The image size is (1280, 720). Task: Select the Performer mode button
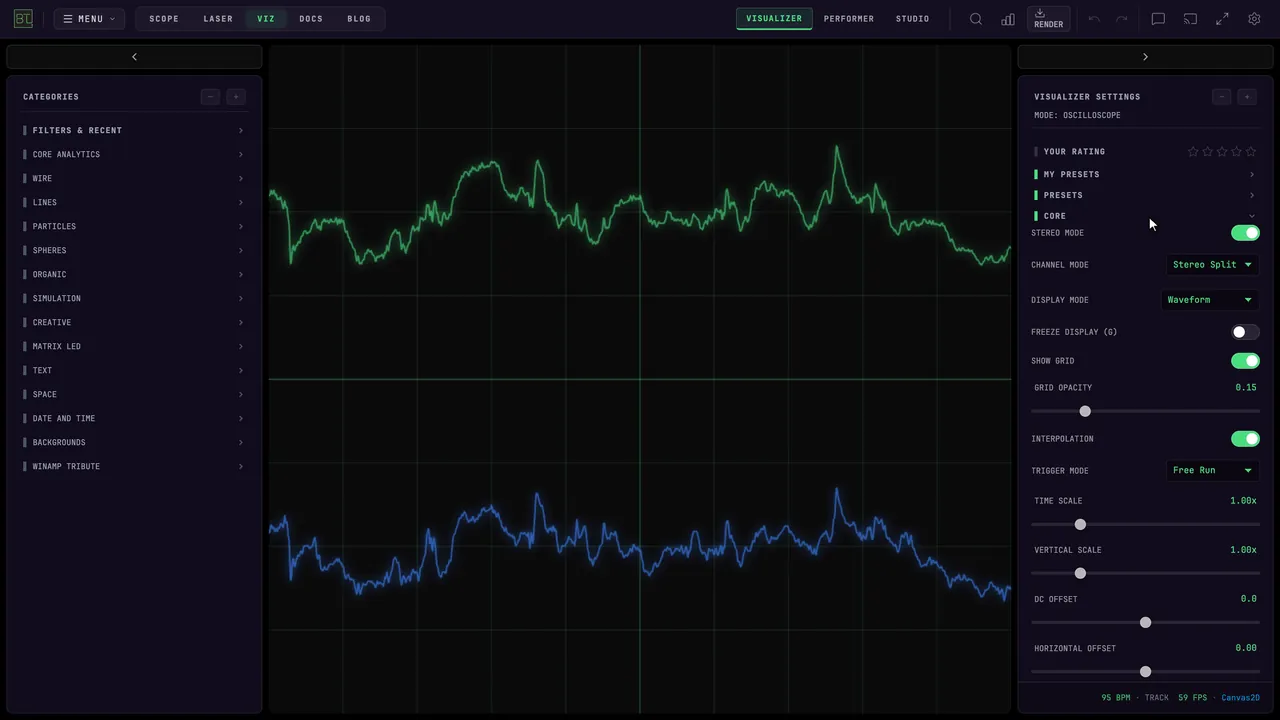pyautogui.click(x=849, y=19)
